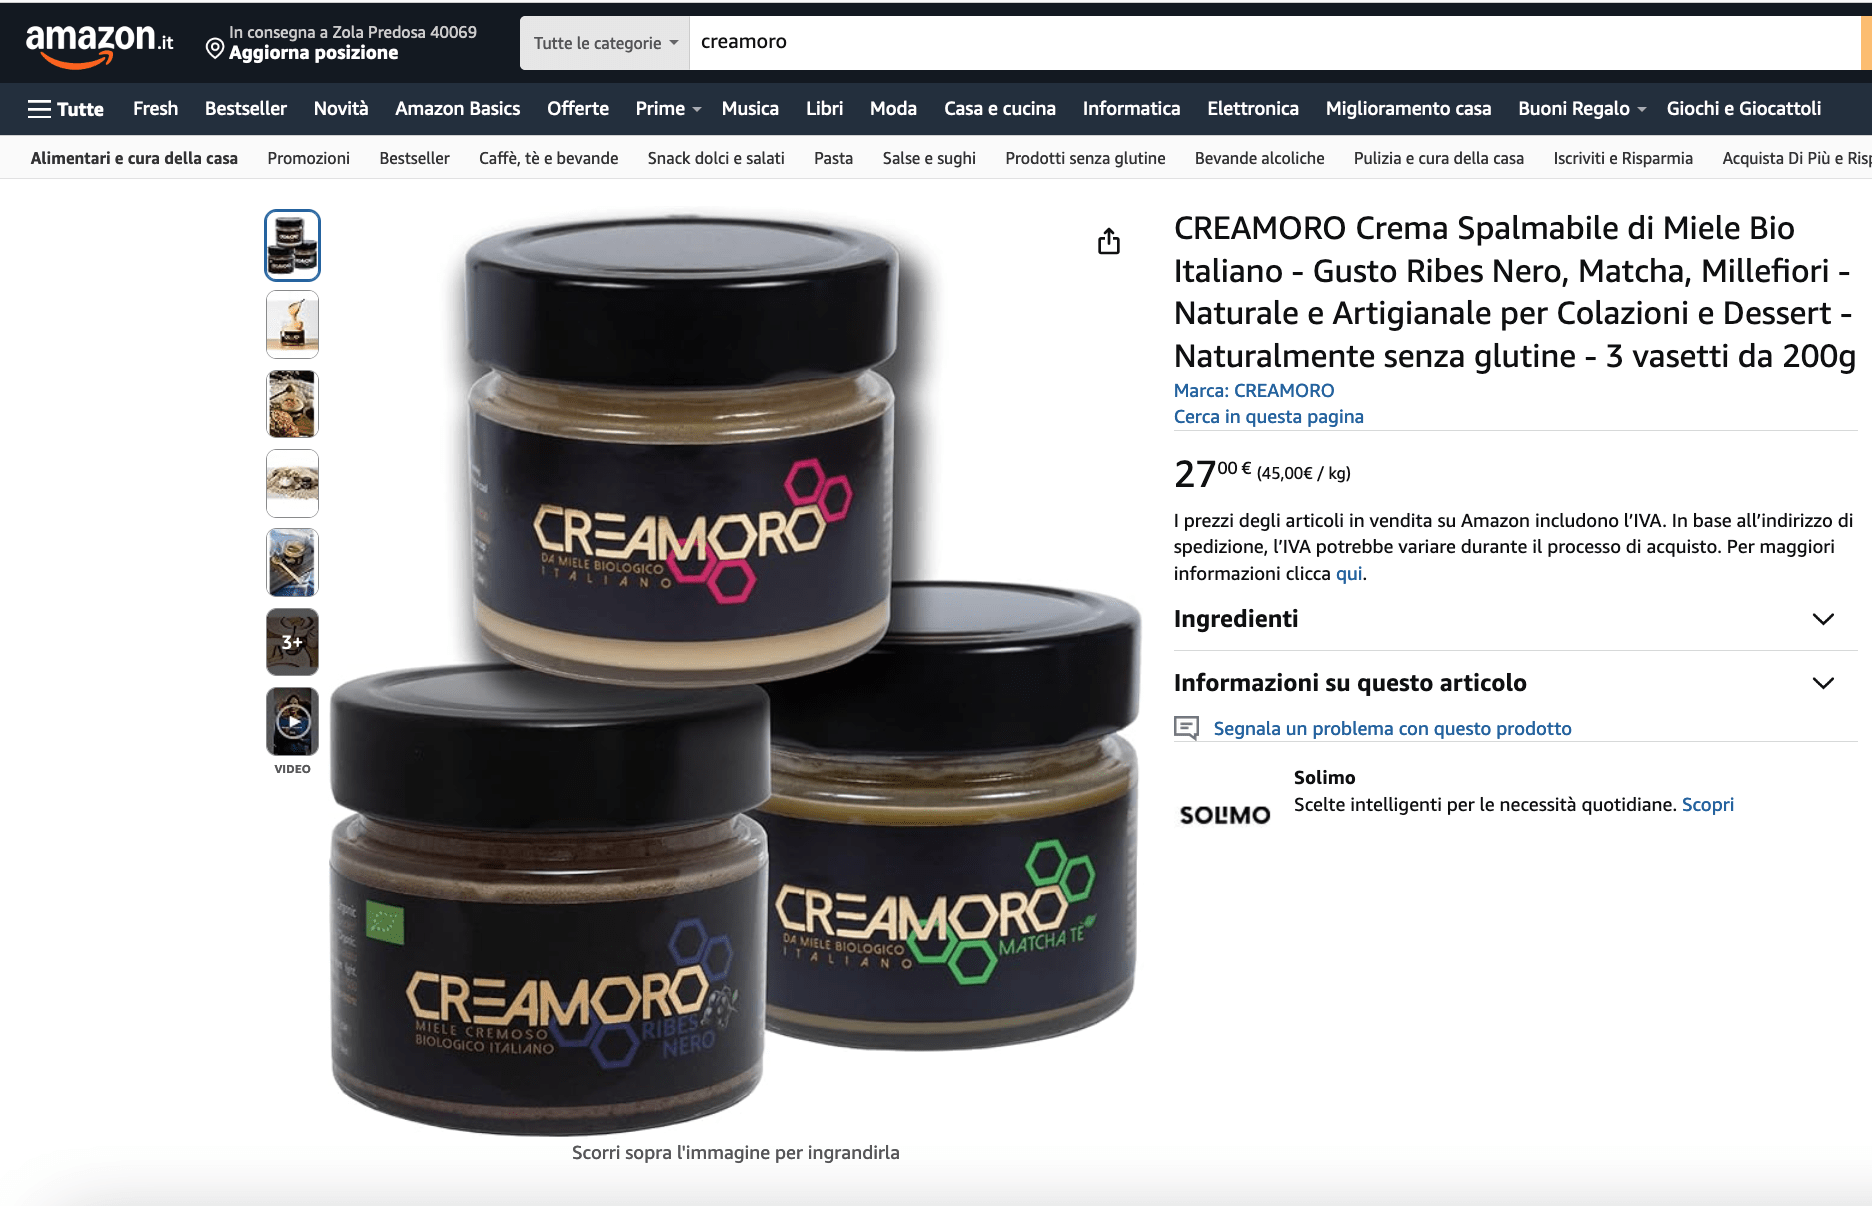Click the Solimo brand logo
The height and width of the screenshot is (1206, 1872).
[1225, 815]
